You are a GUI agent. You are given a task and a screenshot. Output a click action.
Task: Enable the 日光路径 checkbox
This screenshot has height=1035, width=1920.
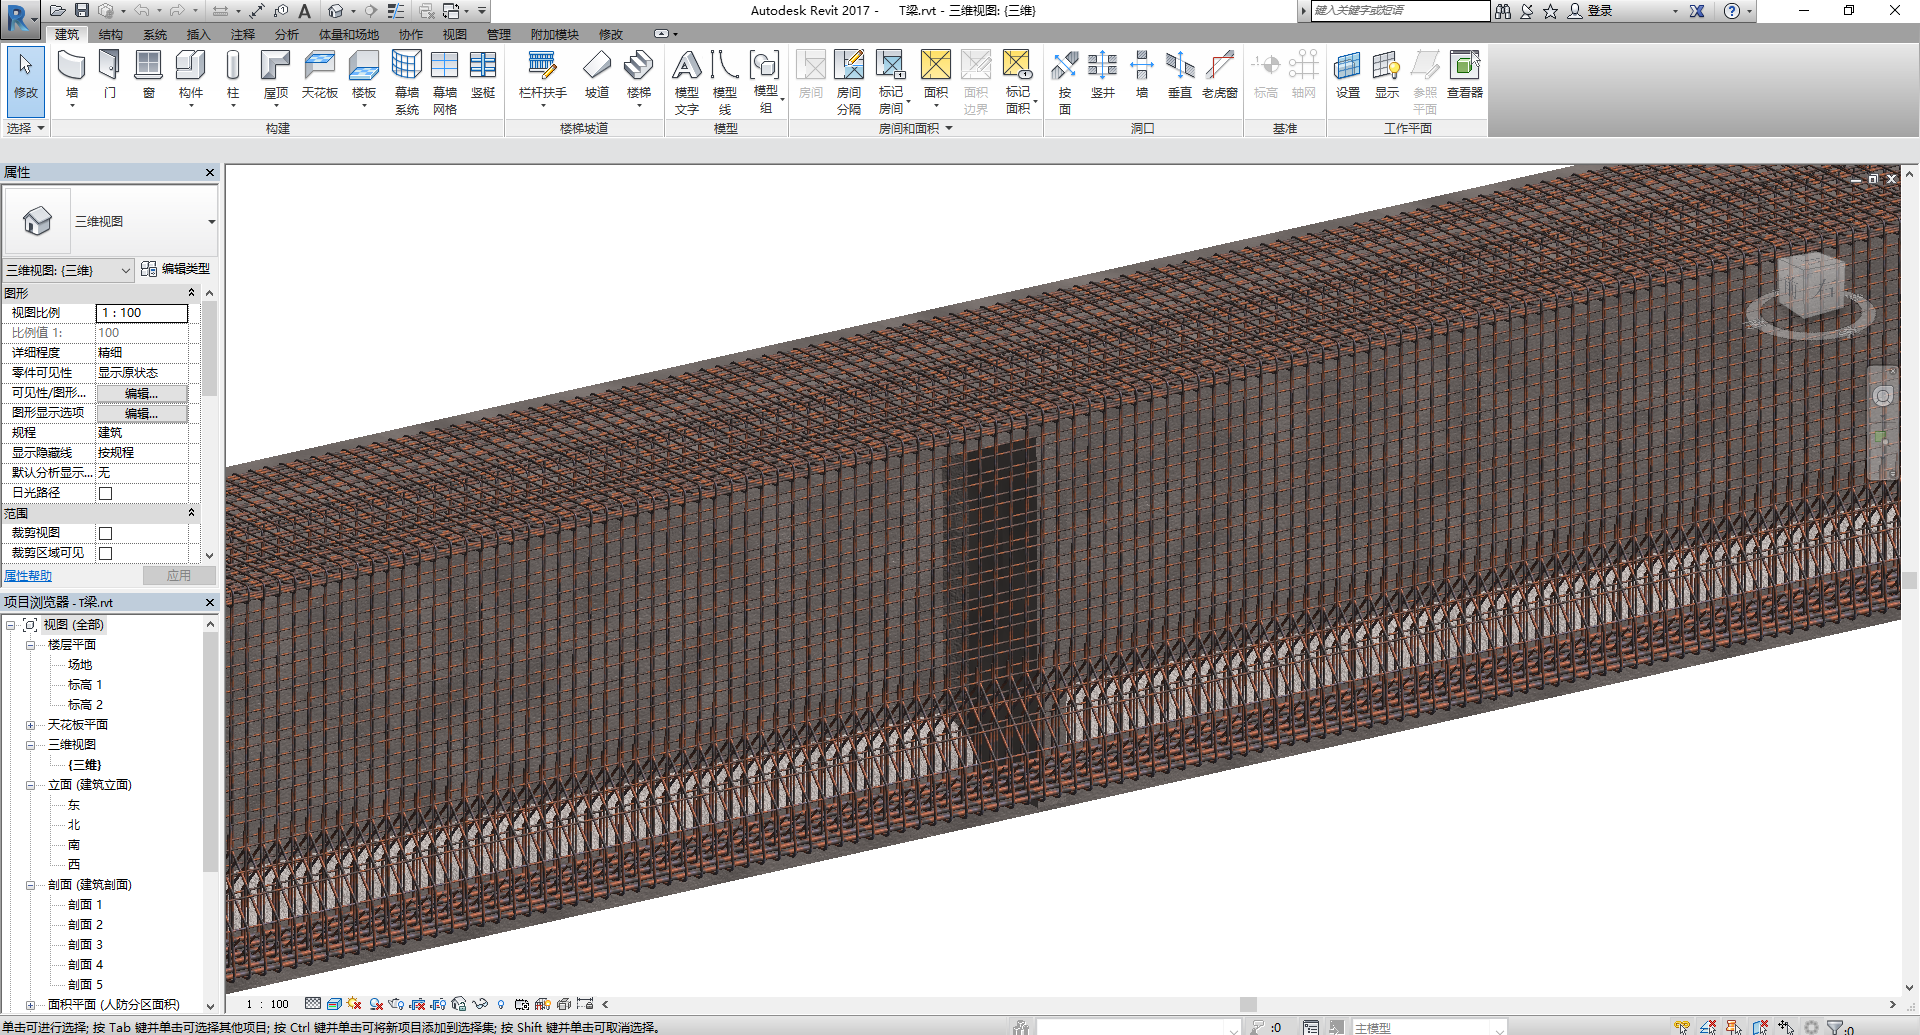[105, 492]
